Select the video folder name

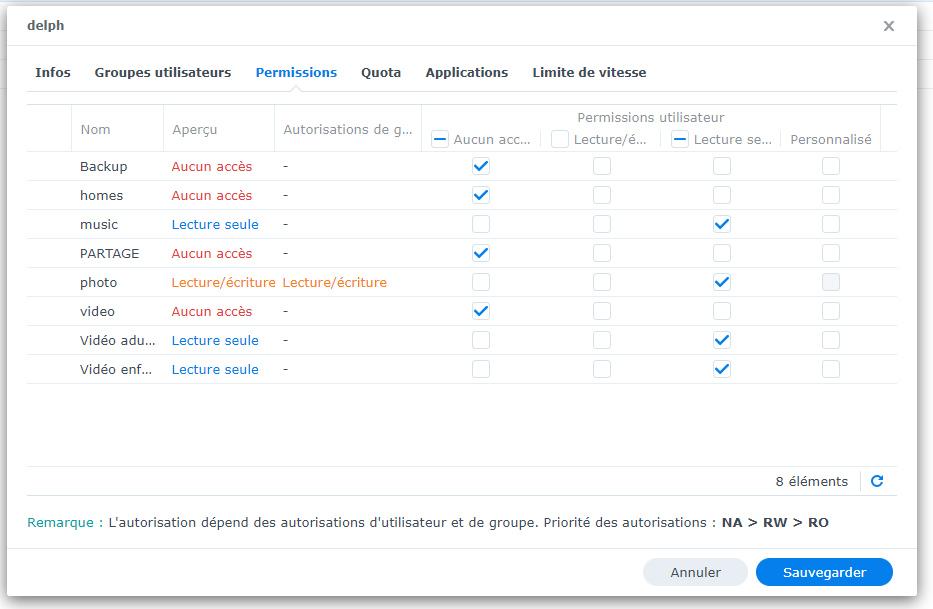coord(97,311)
